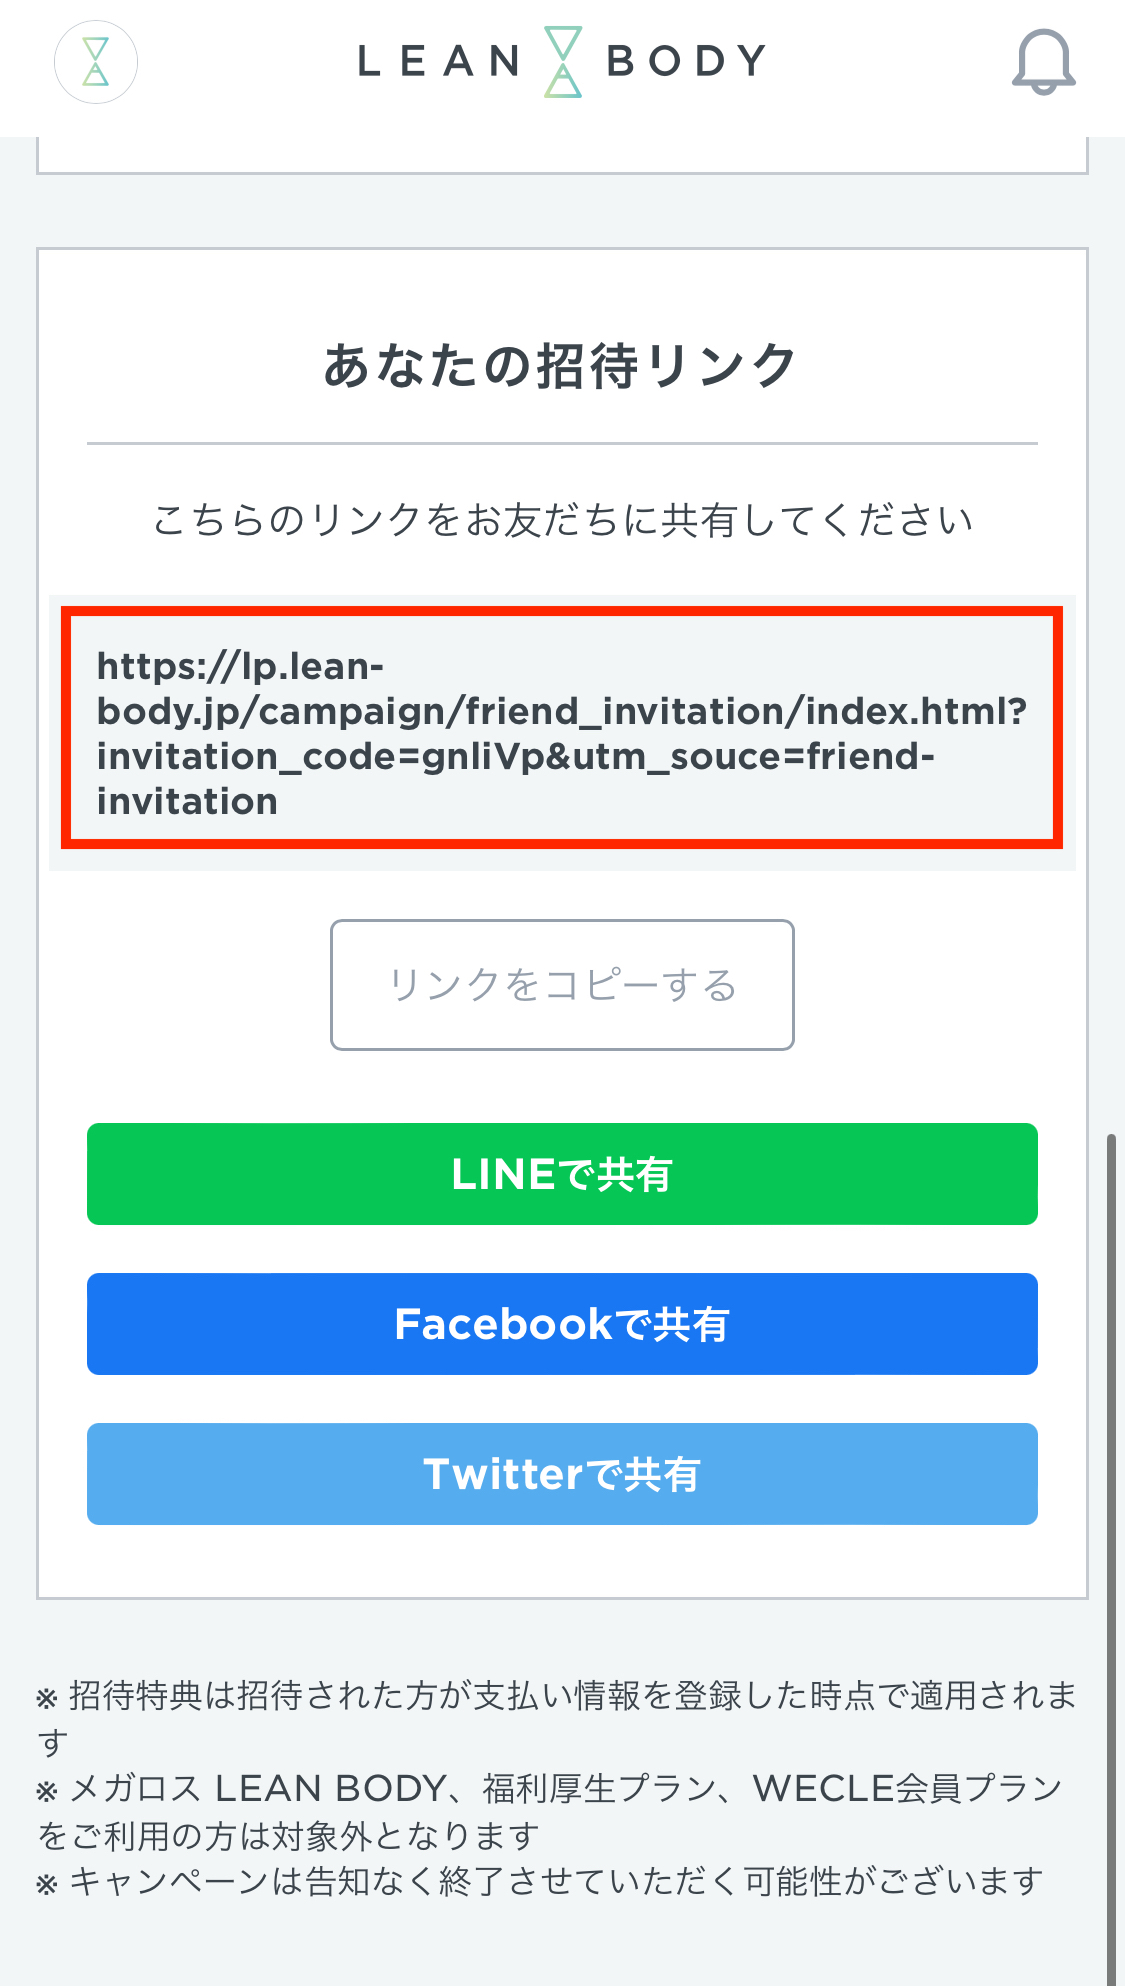
Task: Select the invitation URL text box
Action: [x=562, y=733]
